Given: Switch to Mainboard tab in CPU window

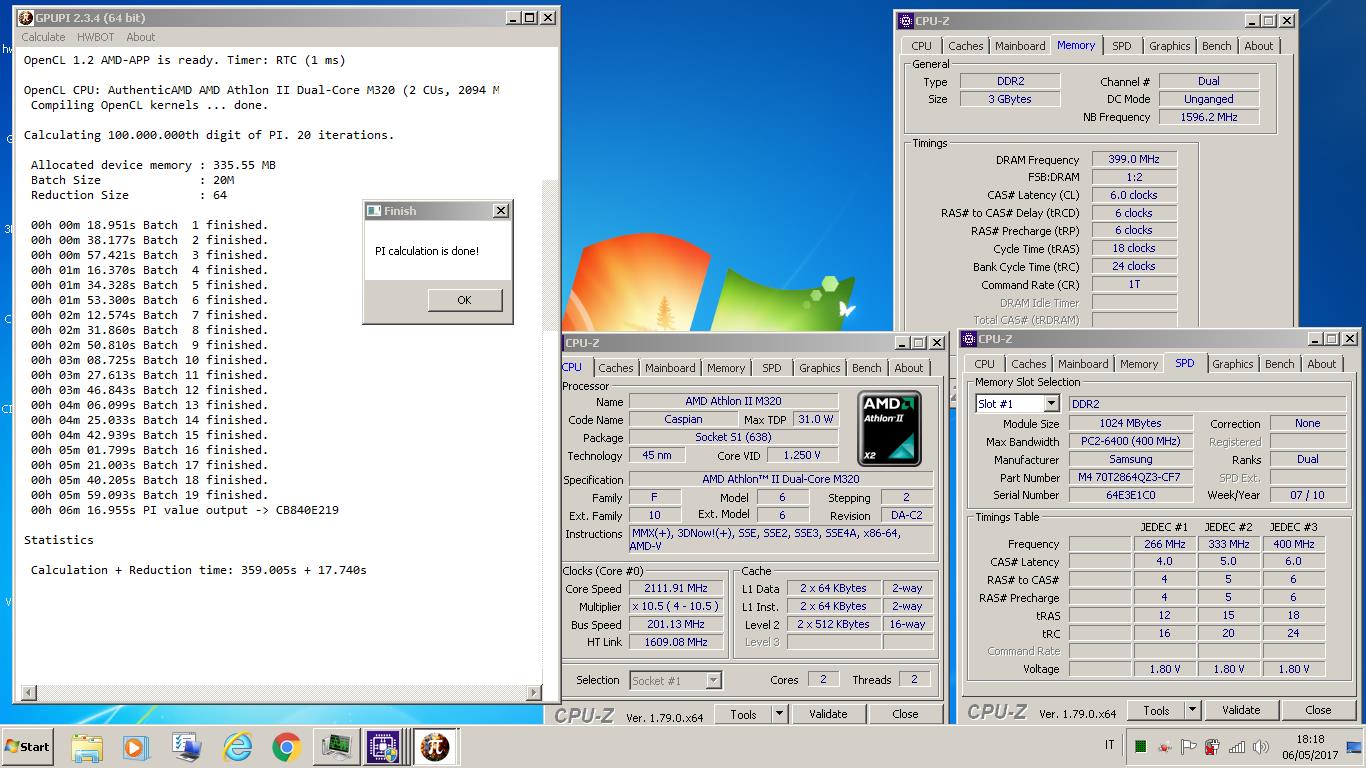Looking at the screenshot, I should [670, 368].
